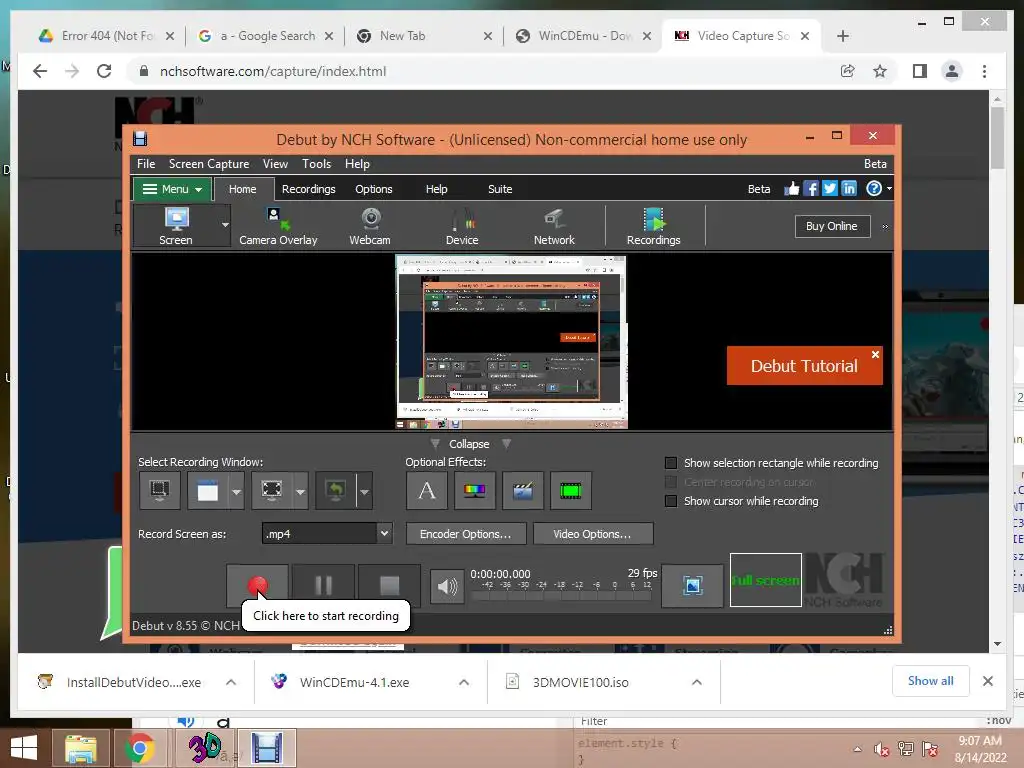Open Camera Overlay in Debut toolbar
1024x768 pixels.
coord(278,225)
